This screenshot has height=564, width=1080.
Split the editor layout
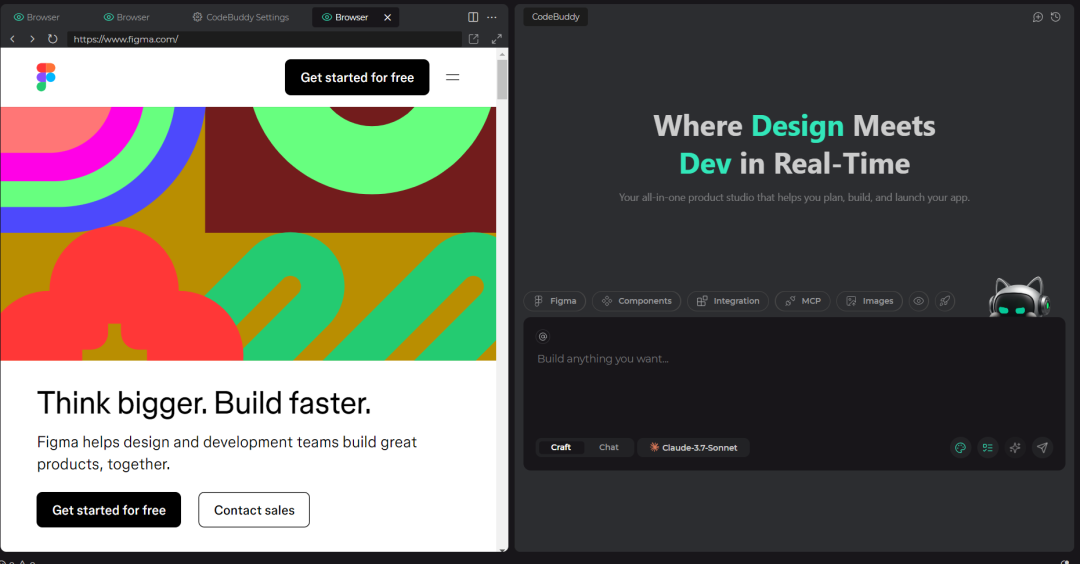pos(473,17)
